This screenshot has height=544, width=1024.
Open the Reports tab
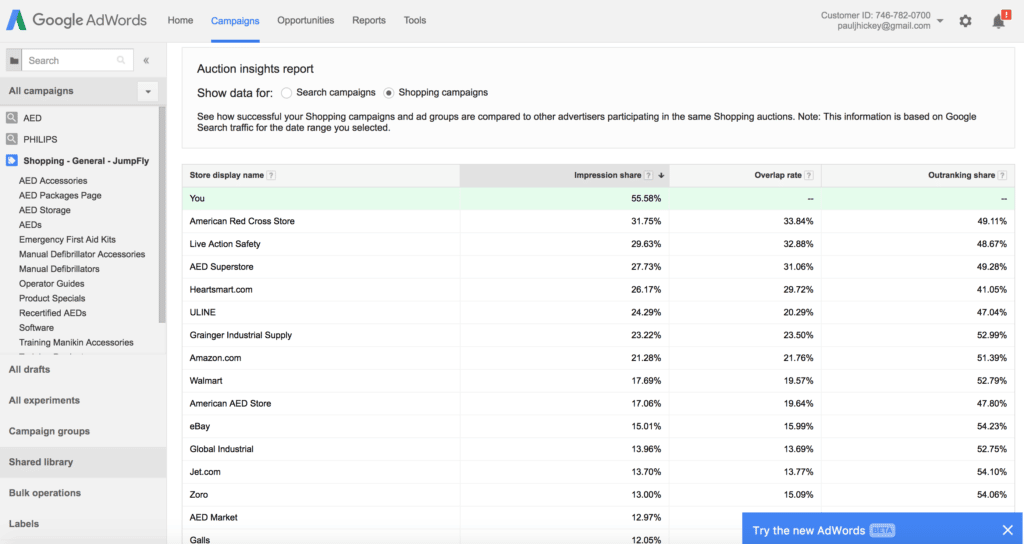coord(369,20)
